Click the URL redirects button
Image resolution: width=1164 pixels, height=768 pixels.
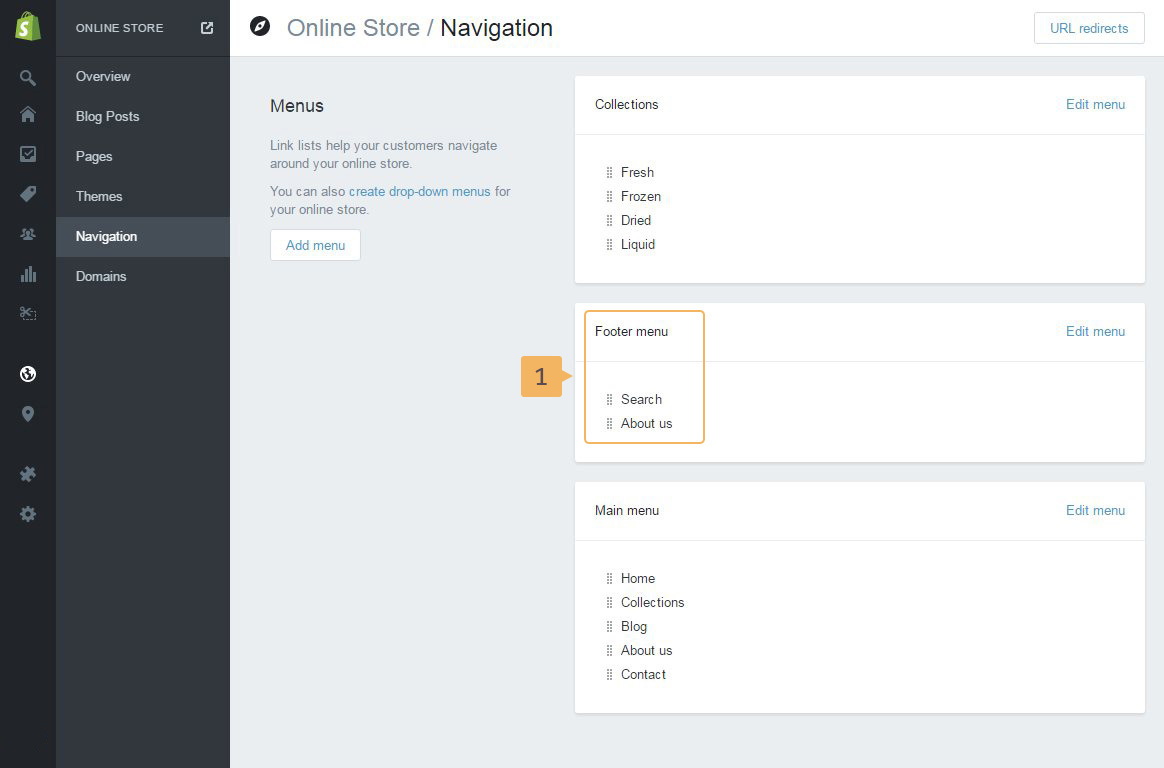(x=1088, y=28)
